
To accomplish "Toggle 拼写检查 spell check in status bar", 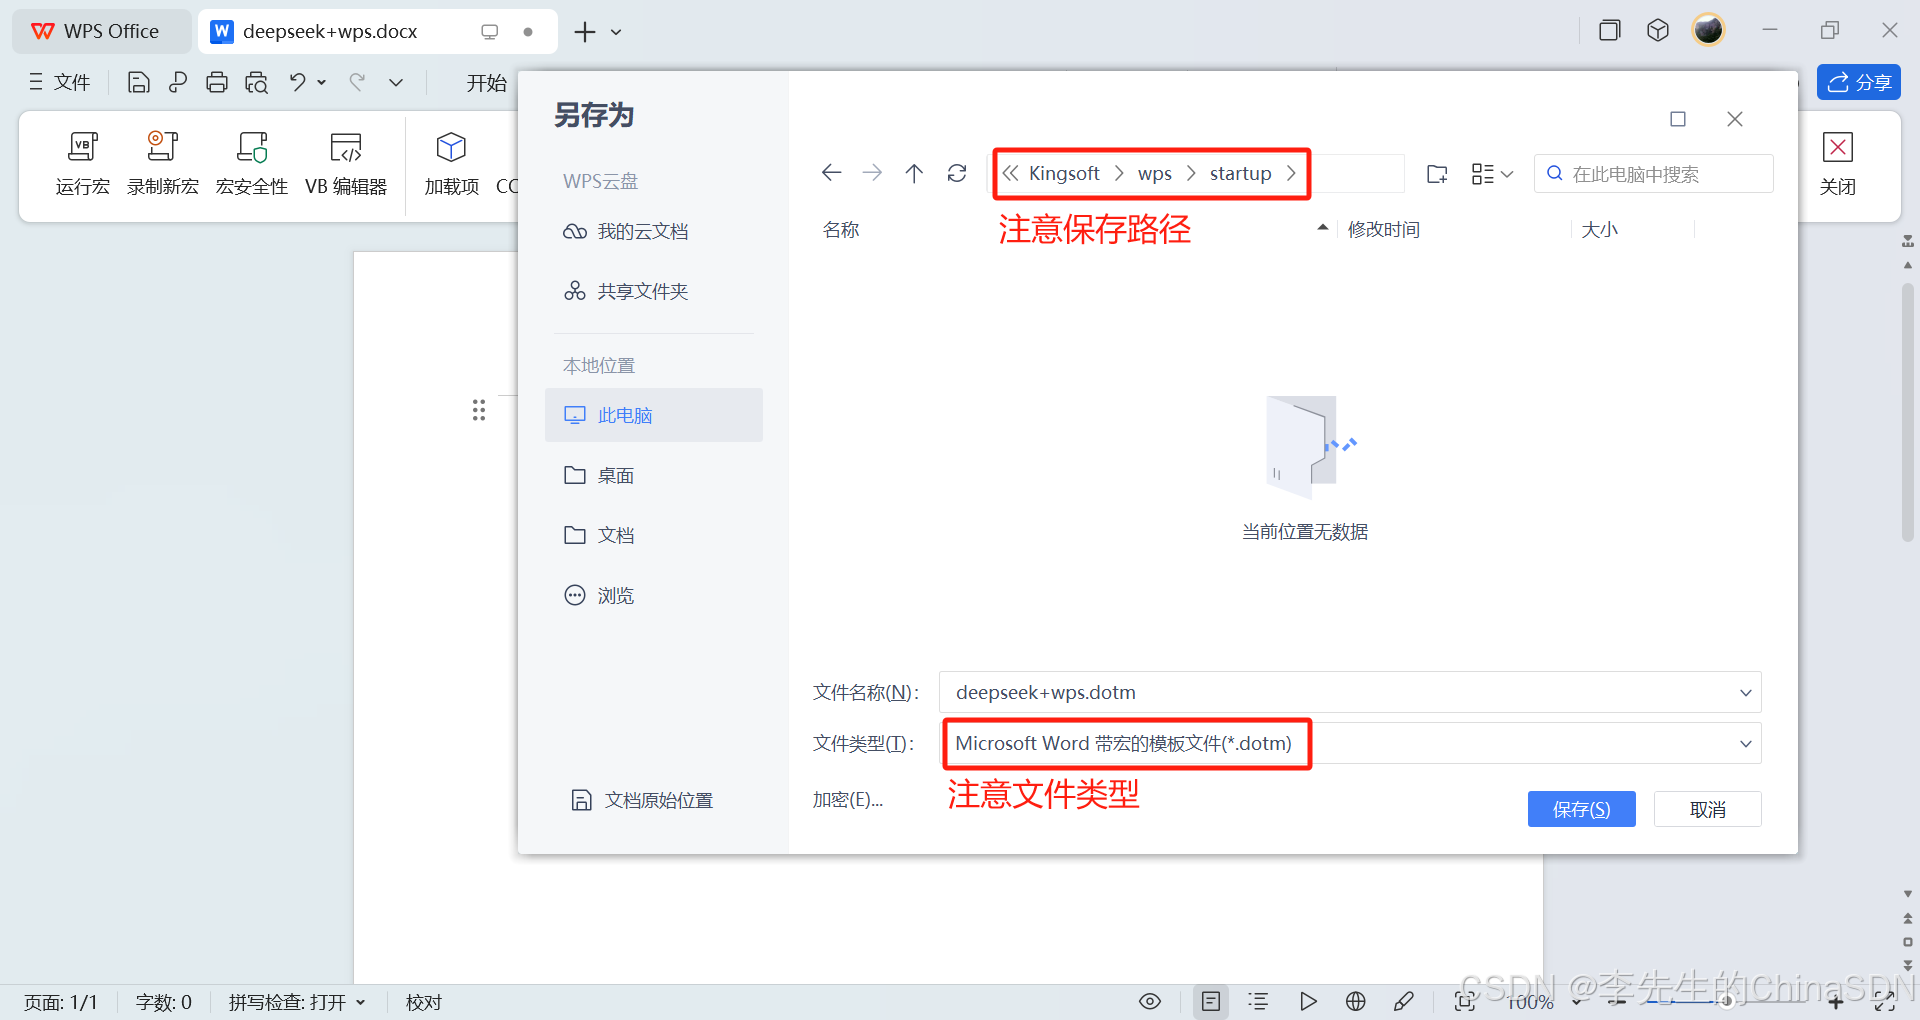I will point(296,1002).
